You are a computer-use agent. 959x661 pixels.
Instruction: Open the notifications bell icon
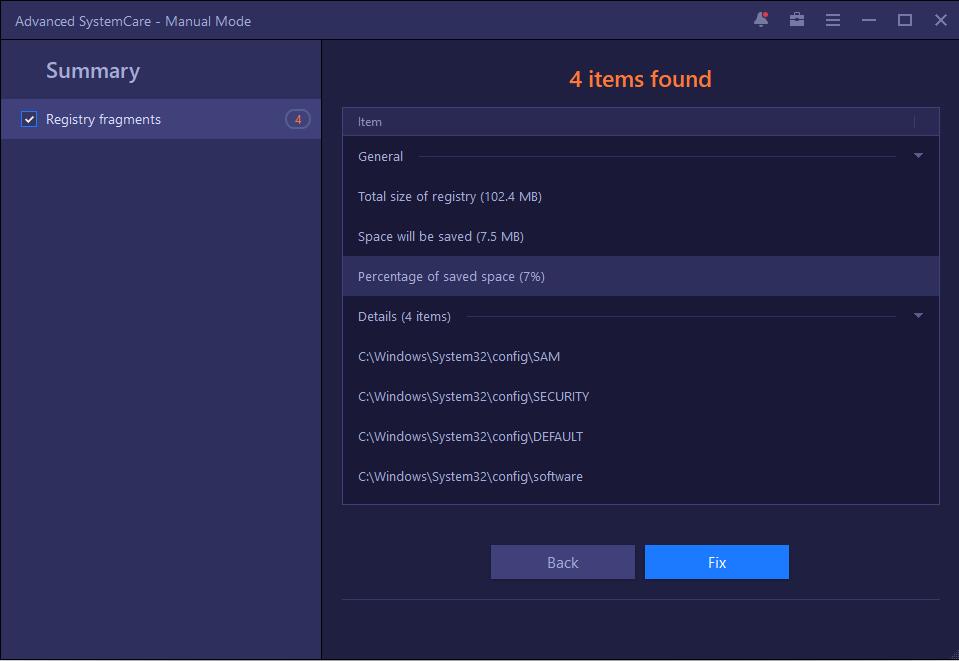761,20
